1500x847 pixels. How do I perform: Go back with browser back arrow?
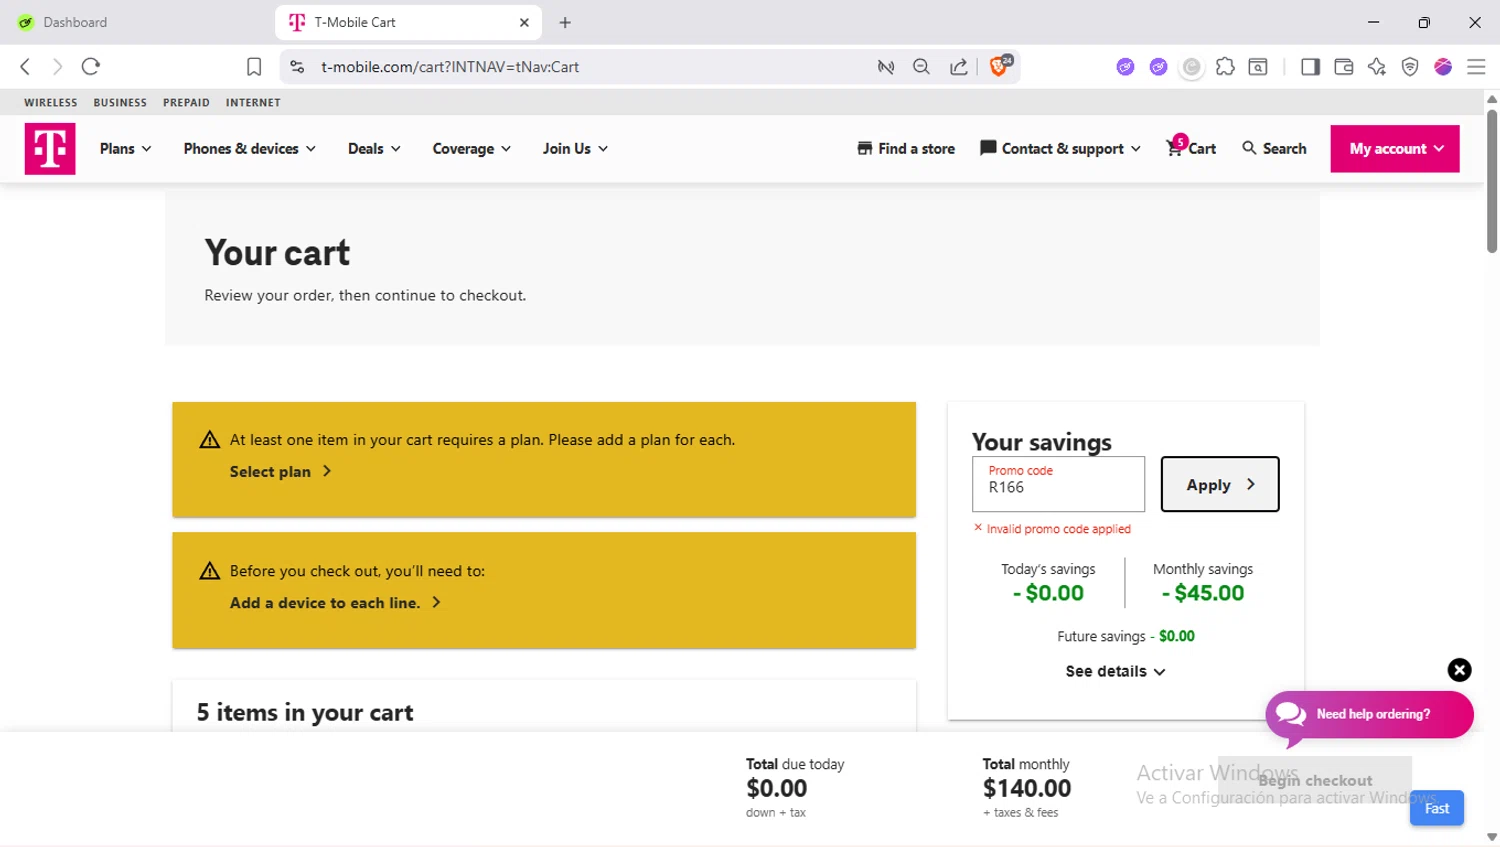pyautogui.click(x=25, y=67)
